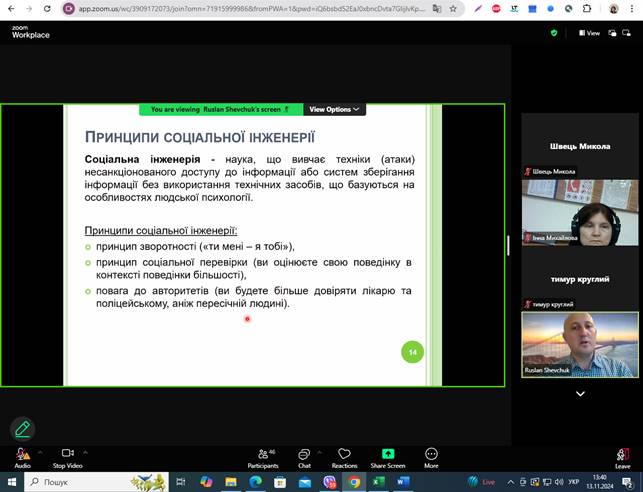643x492 pixels.
Task: Open the Participants panel
Action: click(x=262, y=454)
